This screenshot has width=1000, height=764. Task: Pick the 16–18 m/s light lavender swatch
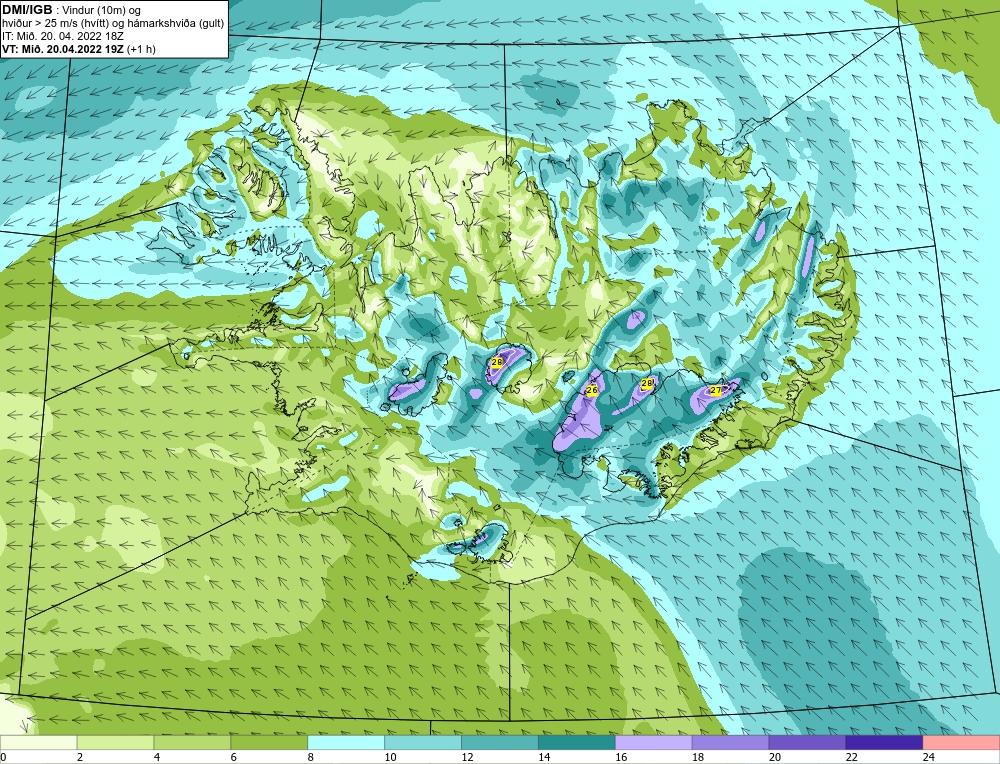pyautogui.click(x=653, y=743)
